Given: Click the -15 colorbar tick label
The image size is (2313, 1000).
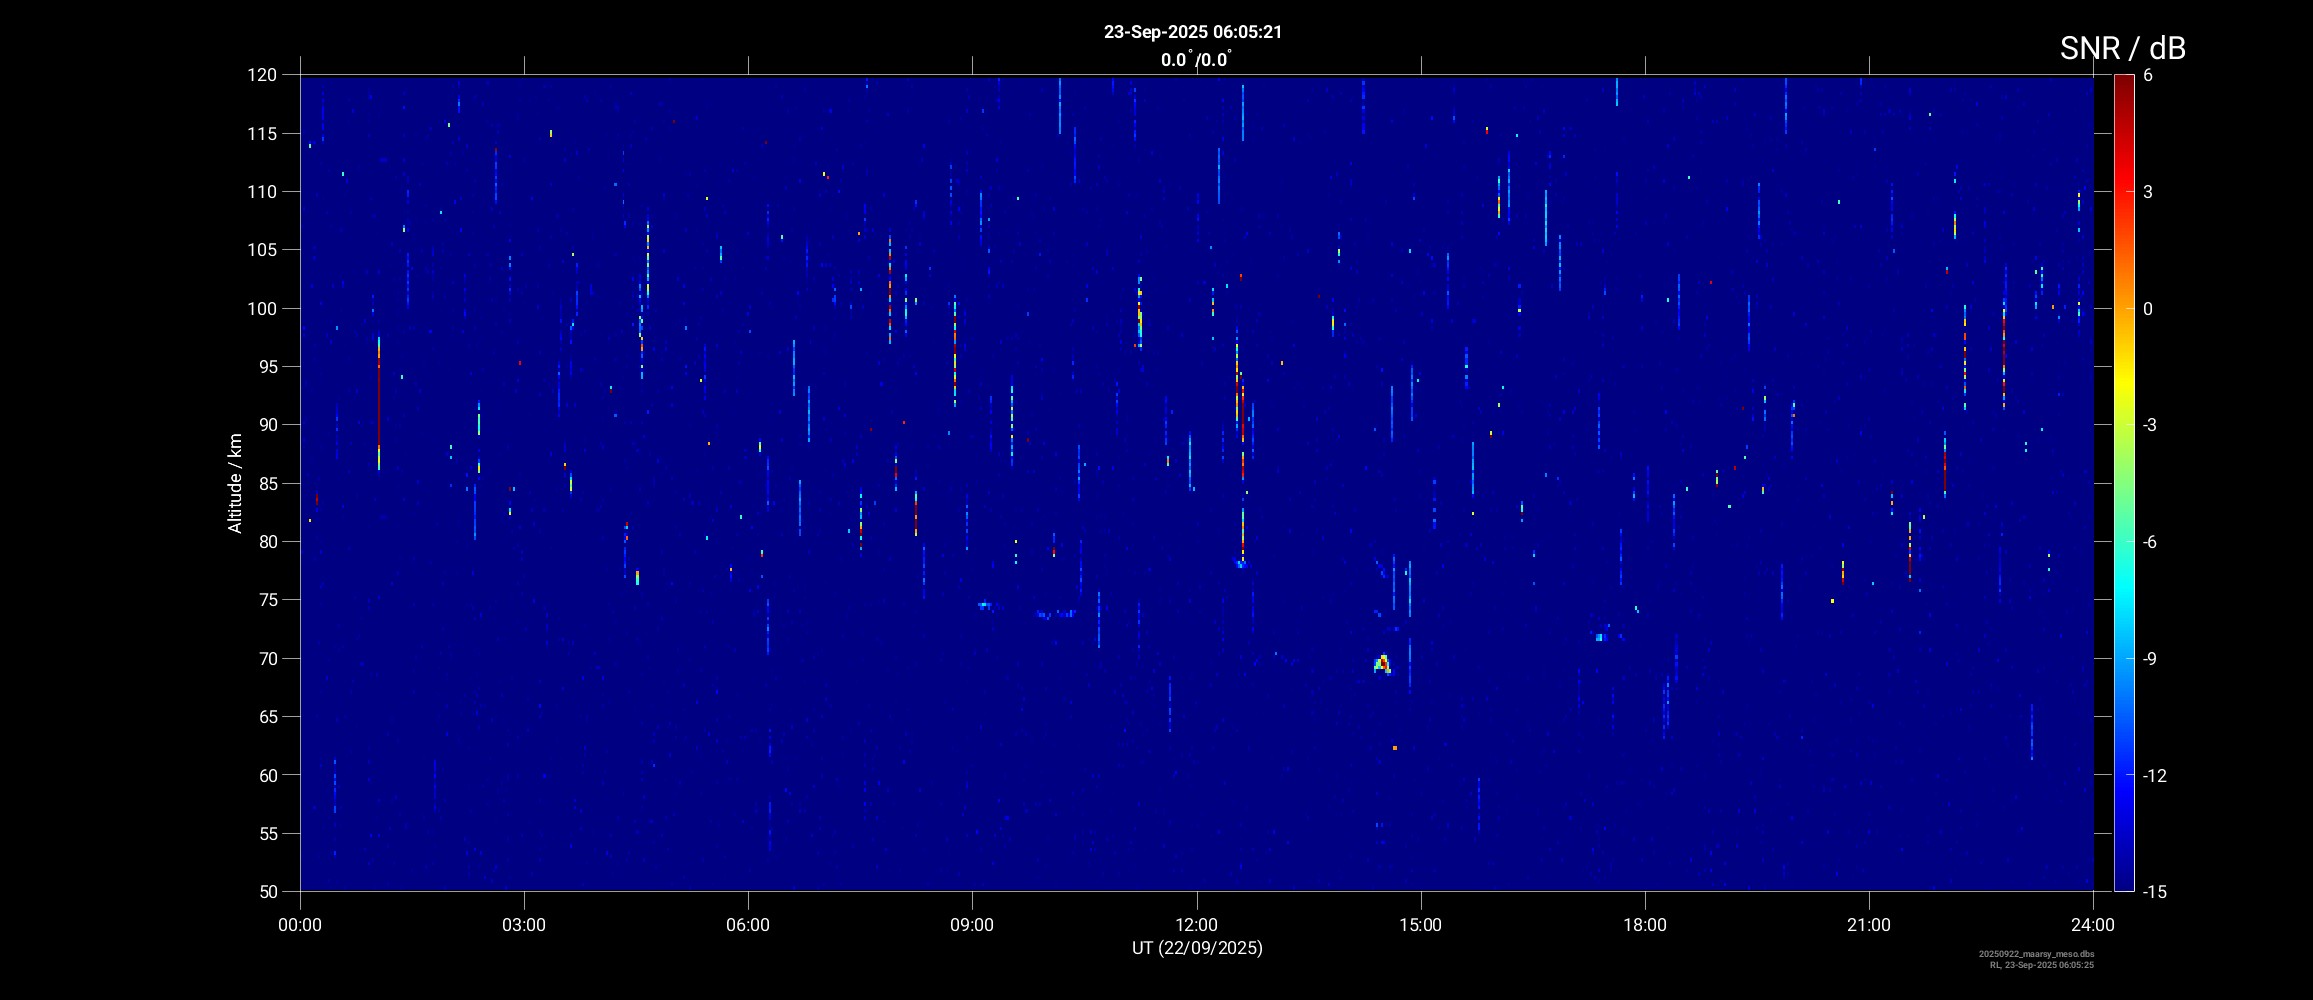Looking at the screenshot, I should (x=2154, y=892).
